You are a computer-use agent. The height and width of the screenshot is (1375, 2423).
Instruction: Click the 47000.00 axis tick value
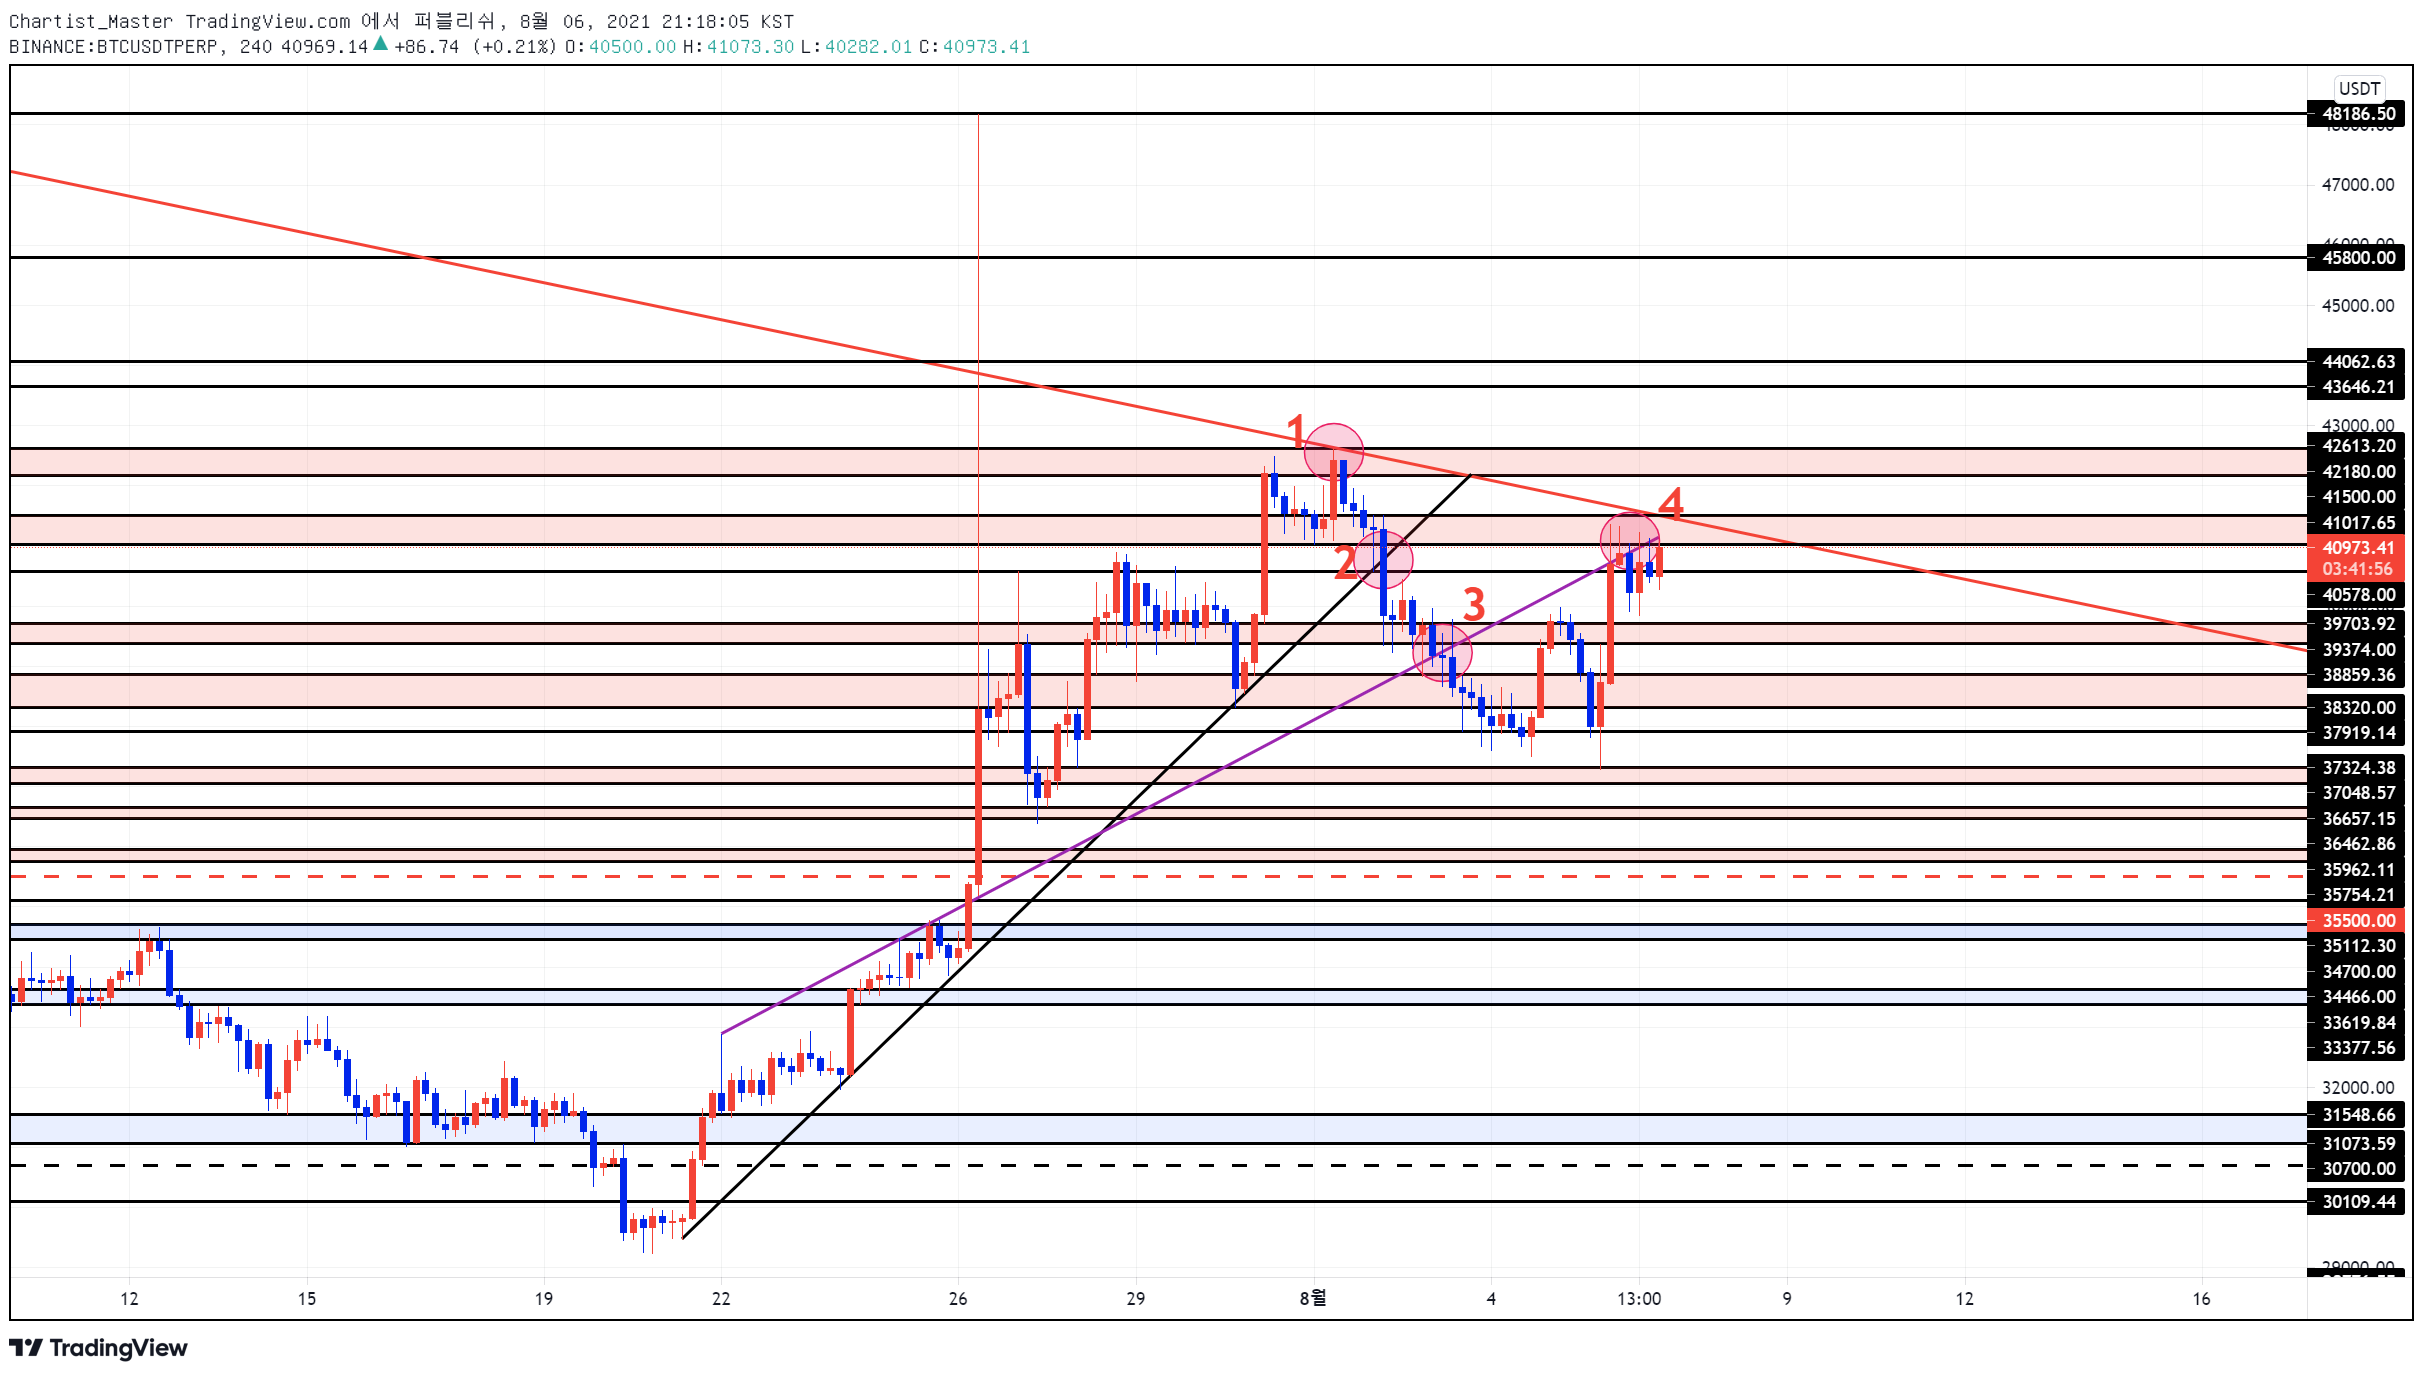(x=2358, y=184)
